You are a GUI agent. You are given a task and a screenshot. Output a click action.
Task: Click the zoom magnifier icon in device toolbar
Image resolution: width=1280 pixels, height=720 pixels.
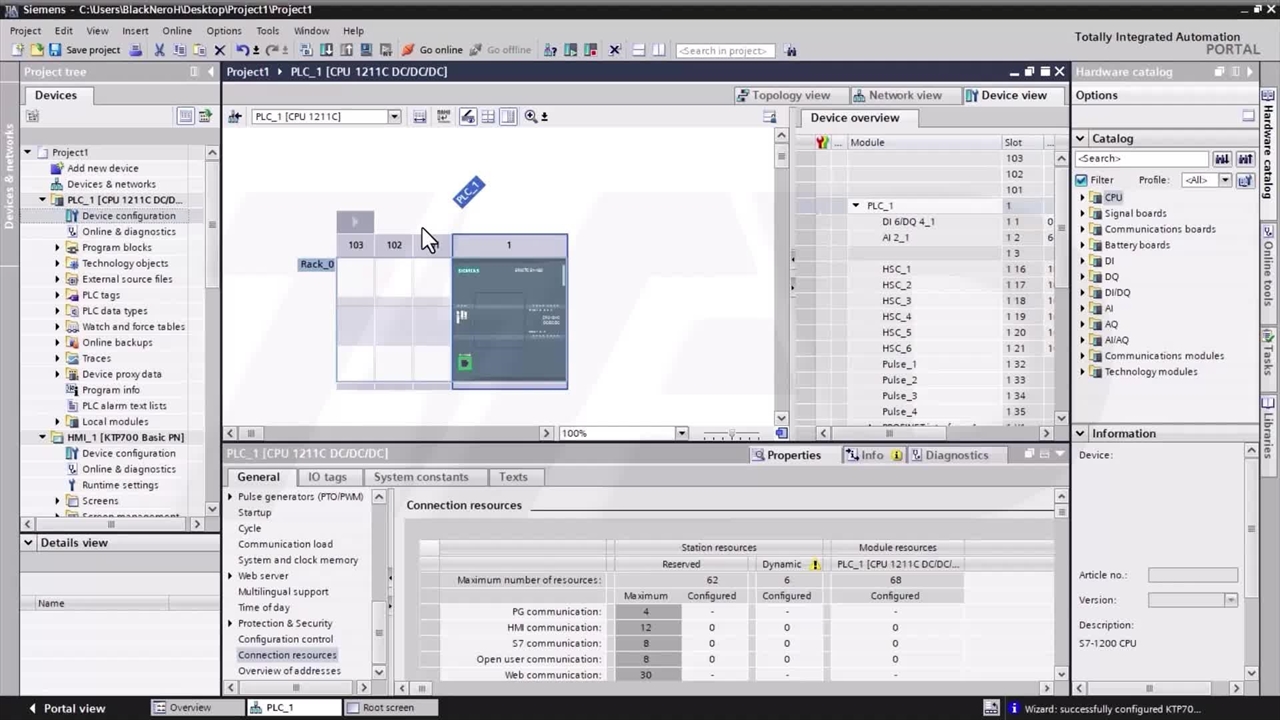[531, 117]
